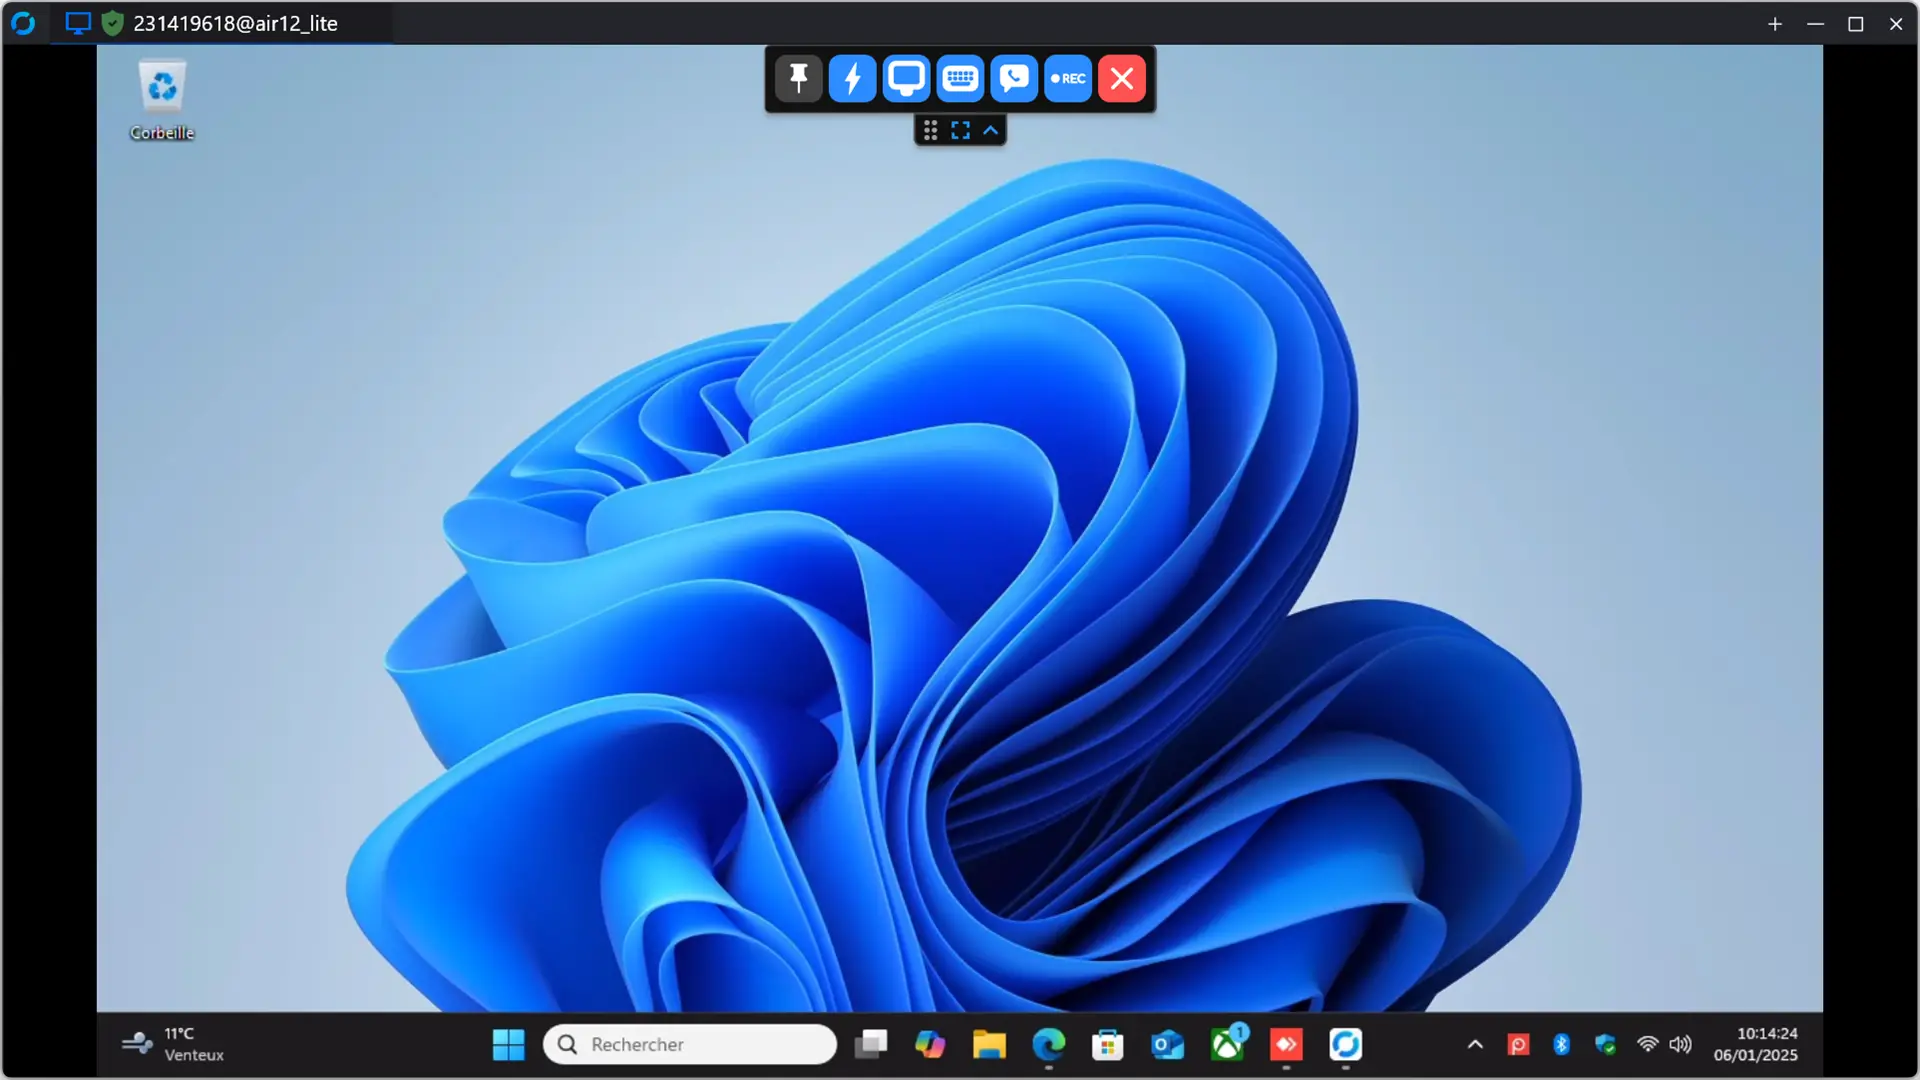Click monitor icon in session tab
This screenshot has height=1080, width=1920.
tap(78, 23)
